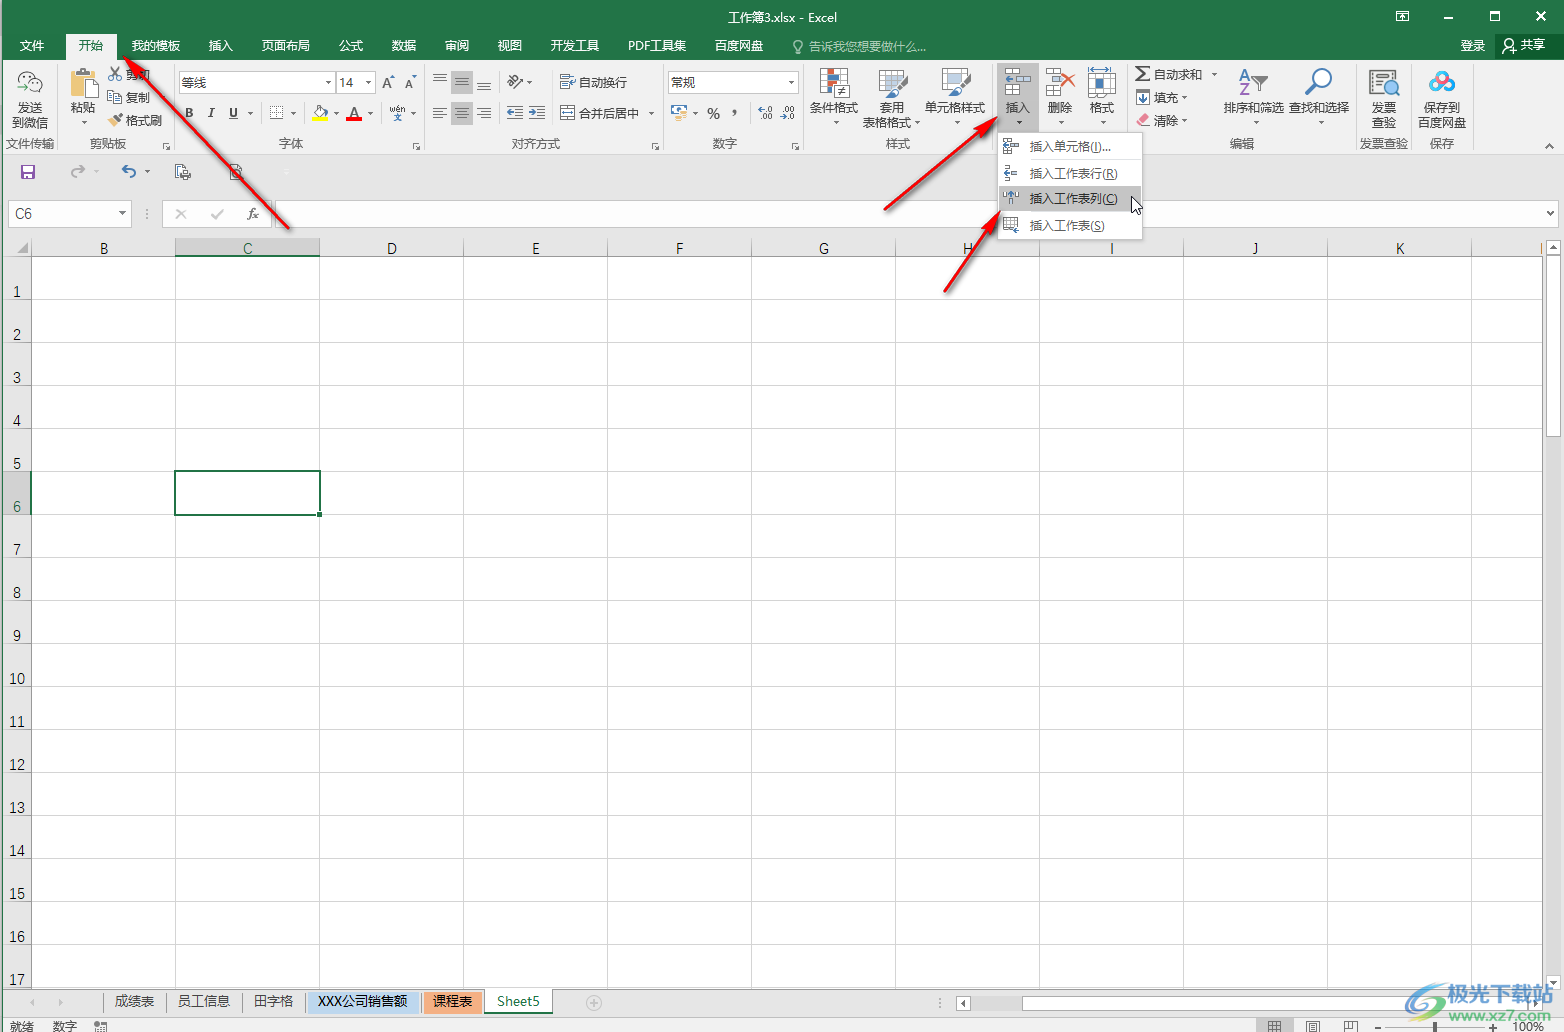Open the font color dropdown arrow
1564x1032 pixels.
(x=370, y=113)
